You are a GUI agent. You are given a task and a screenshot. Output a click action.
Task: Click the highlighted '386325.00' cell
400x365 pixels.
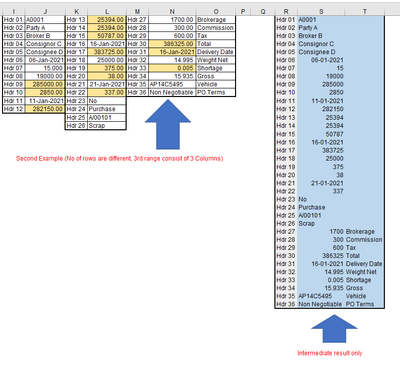pos(172,44)
